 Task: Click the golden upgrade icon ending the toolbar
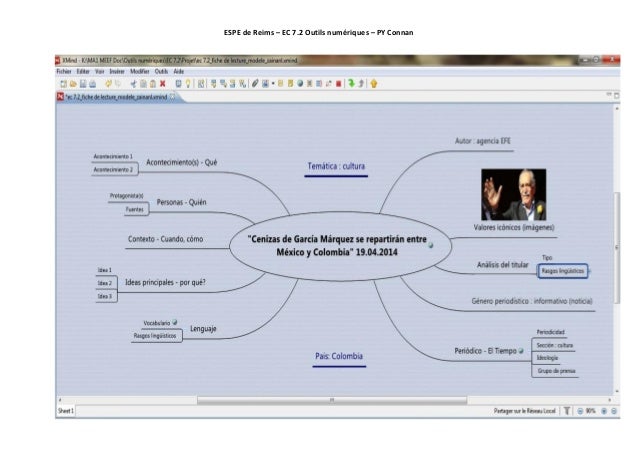(374, 83)
